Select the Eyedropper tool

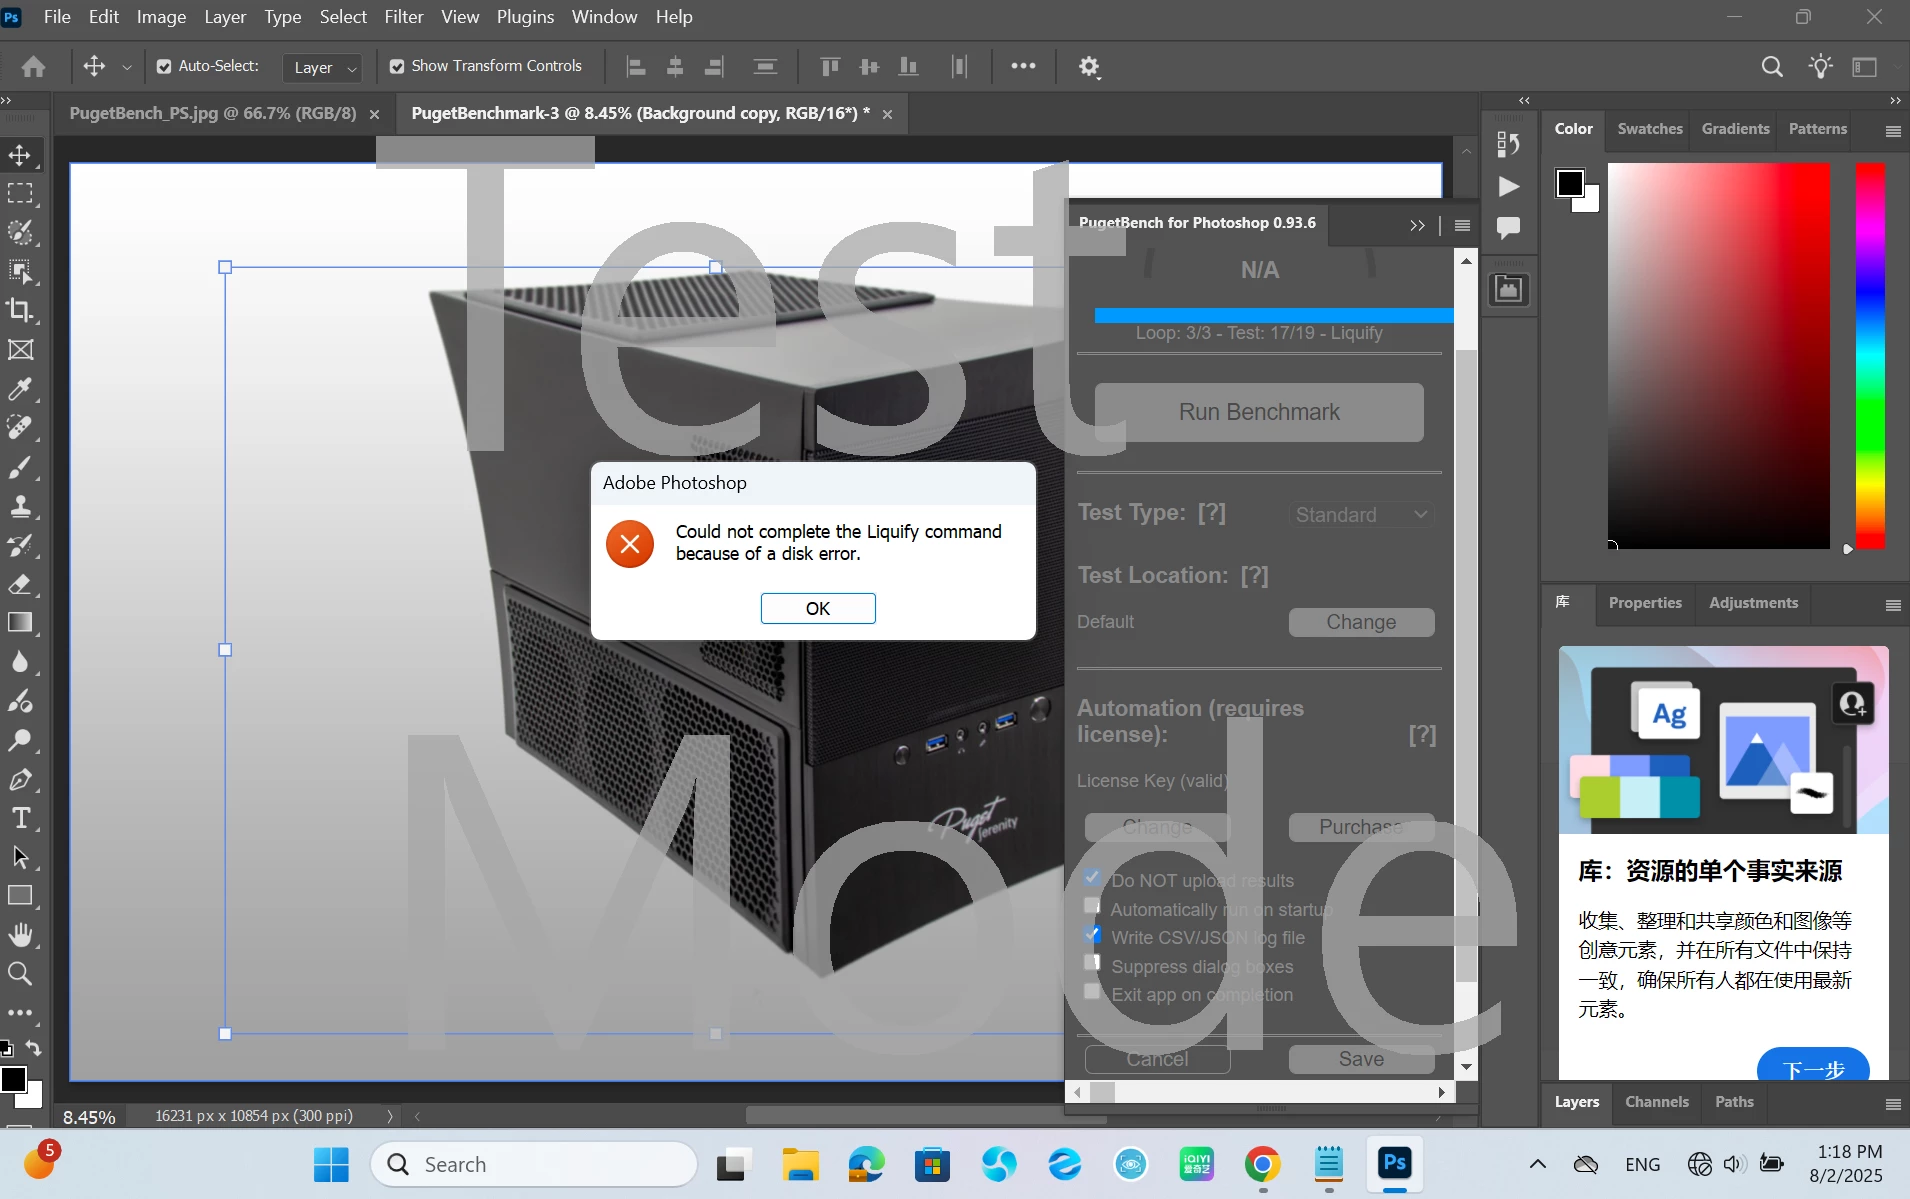[20, 389]
